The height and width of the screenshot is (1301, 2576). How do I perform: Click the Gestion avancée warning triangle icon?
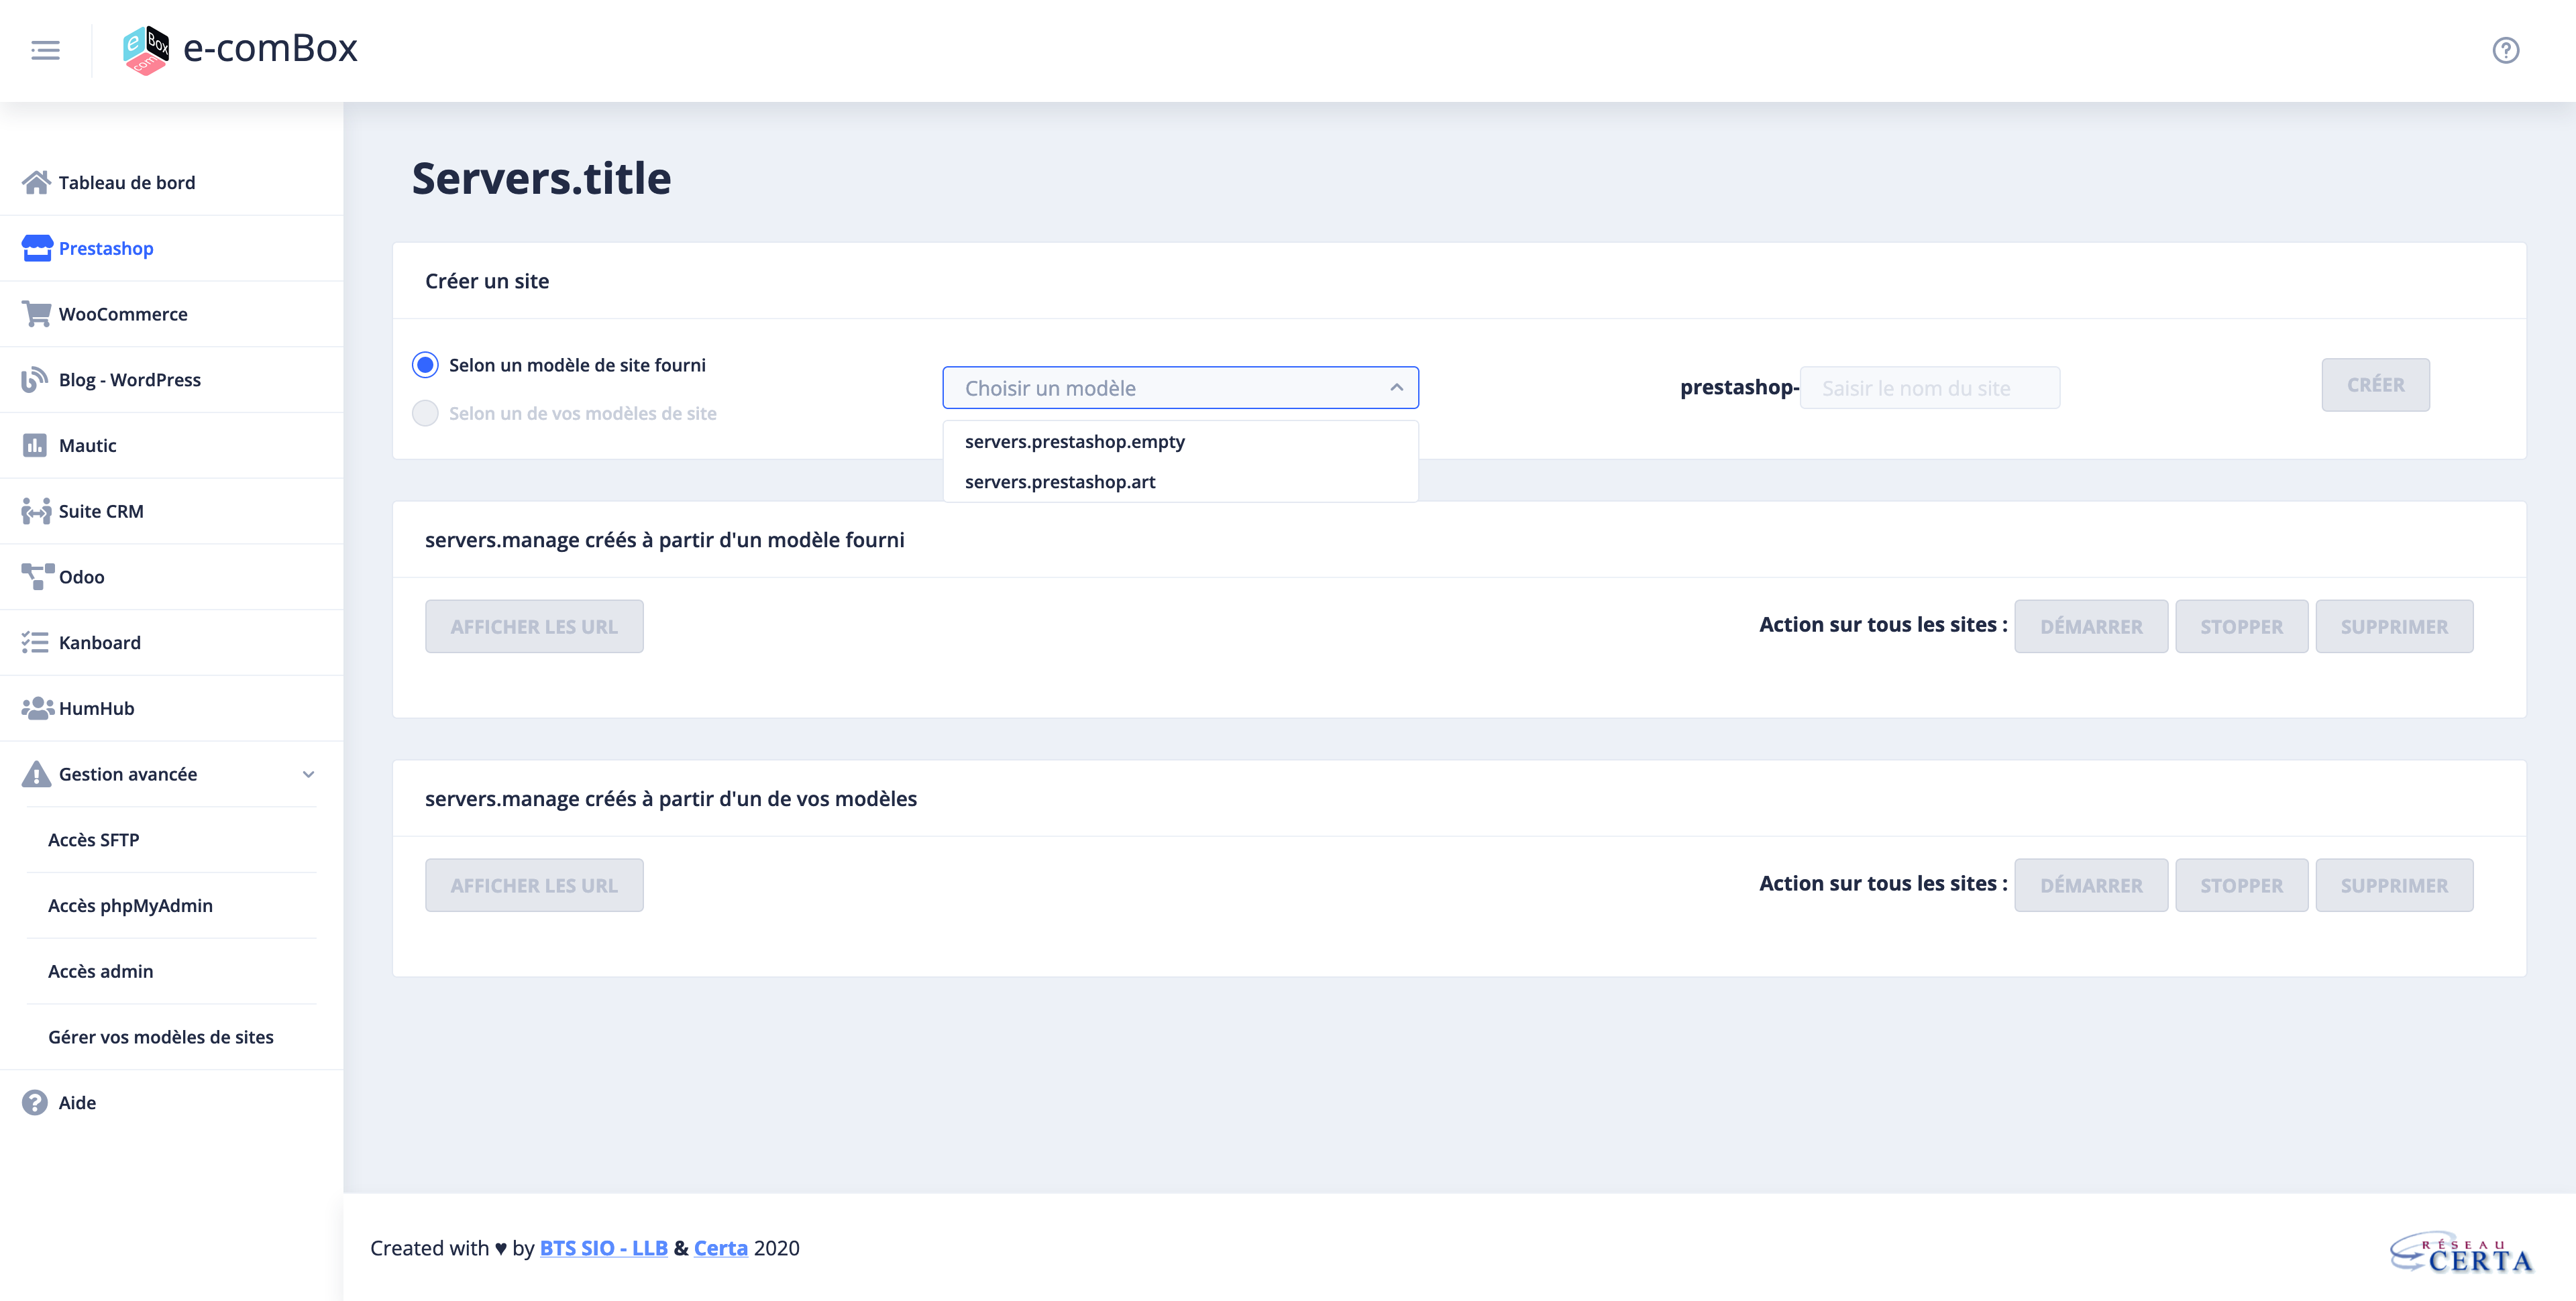click(x=36, y=774)
